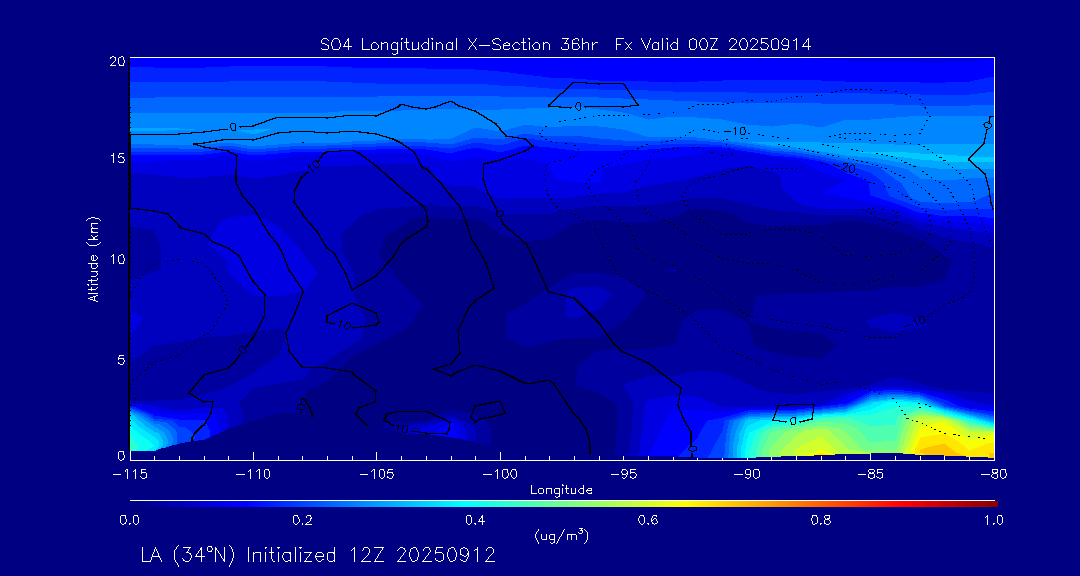Click the Longitude x-axis label
The height and width of the screenshot is (576, 1080).
click(561, 490)
